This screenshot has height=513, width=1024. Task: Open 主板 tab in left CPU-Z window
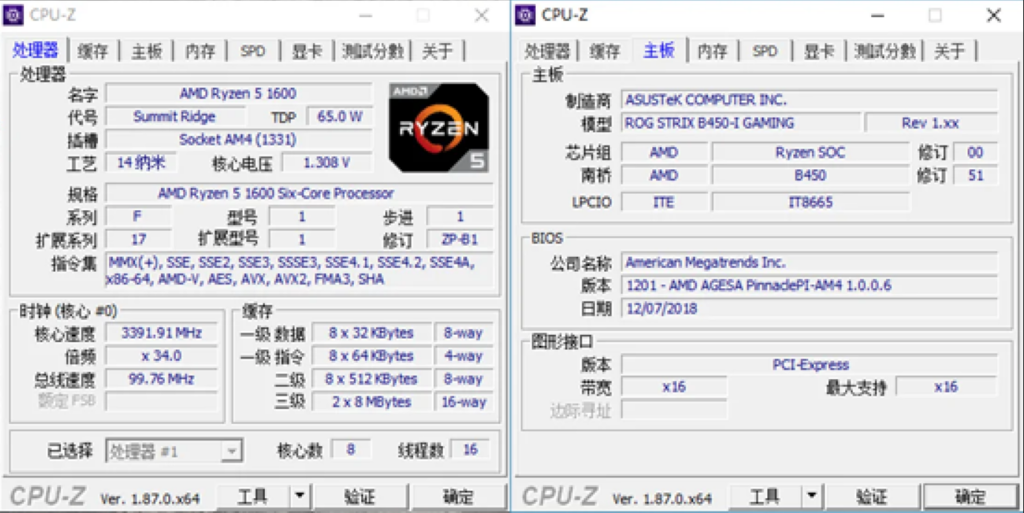coord(146,51)
